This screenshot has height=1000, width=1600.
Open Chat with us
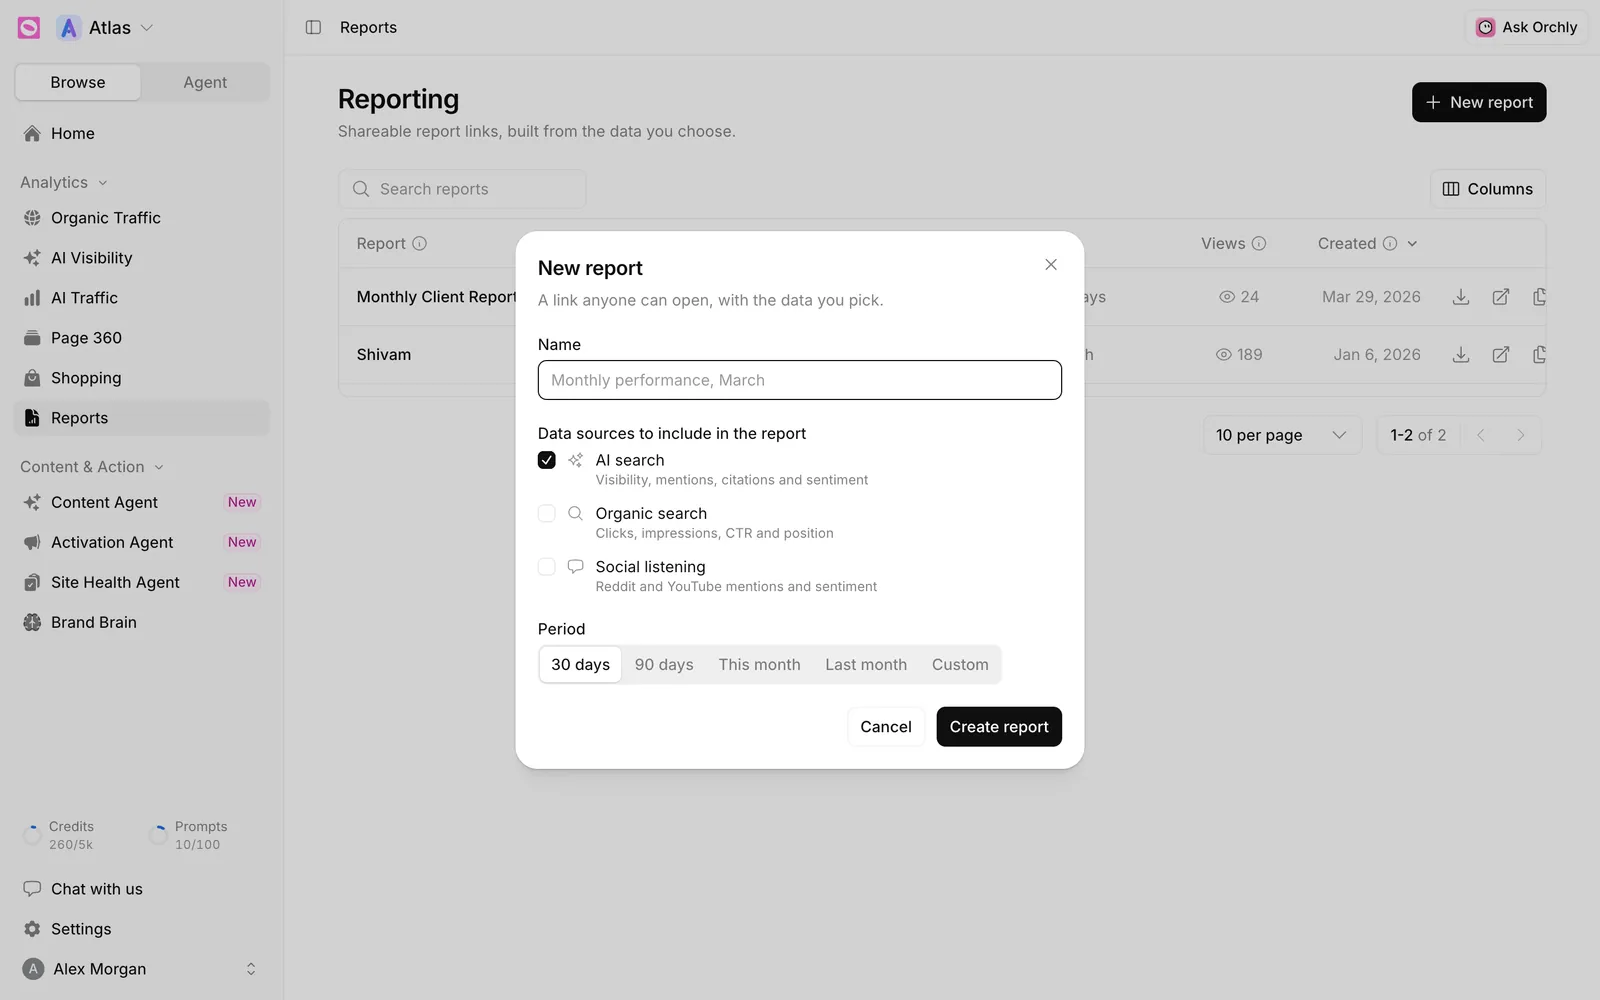point(142,889)
